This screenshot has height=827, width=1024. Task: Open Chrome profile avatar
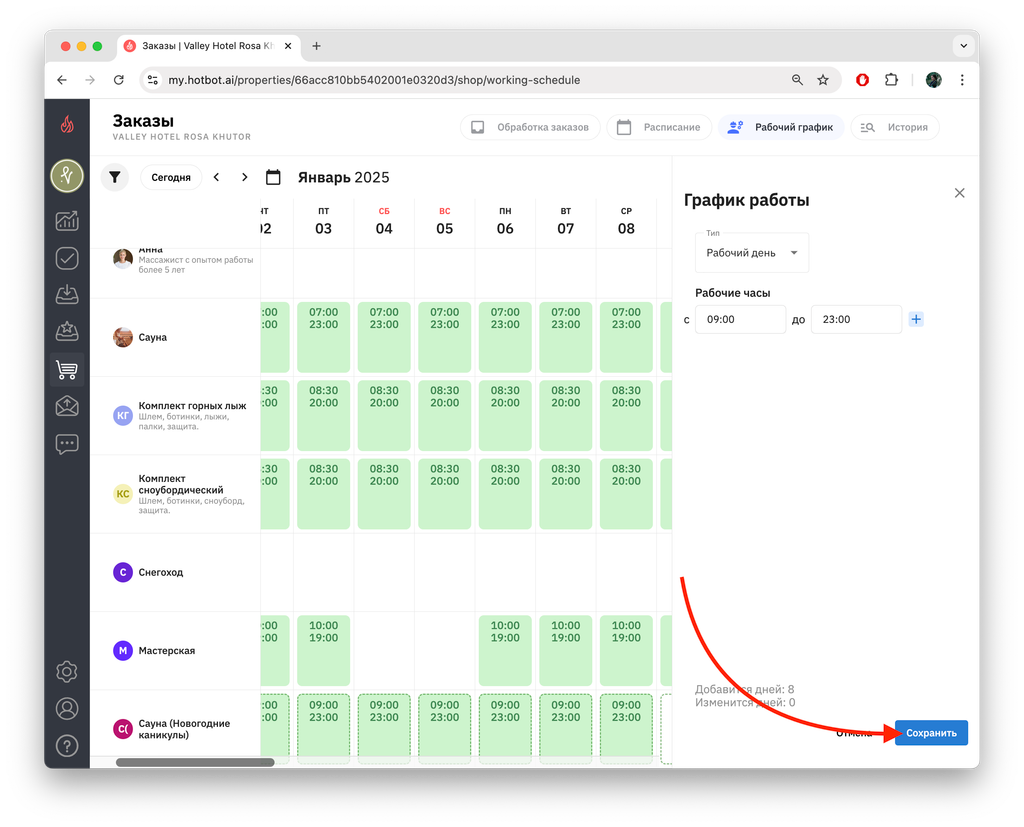[933, 80]
